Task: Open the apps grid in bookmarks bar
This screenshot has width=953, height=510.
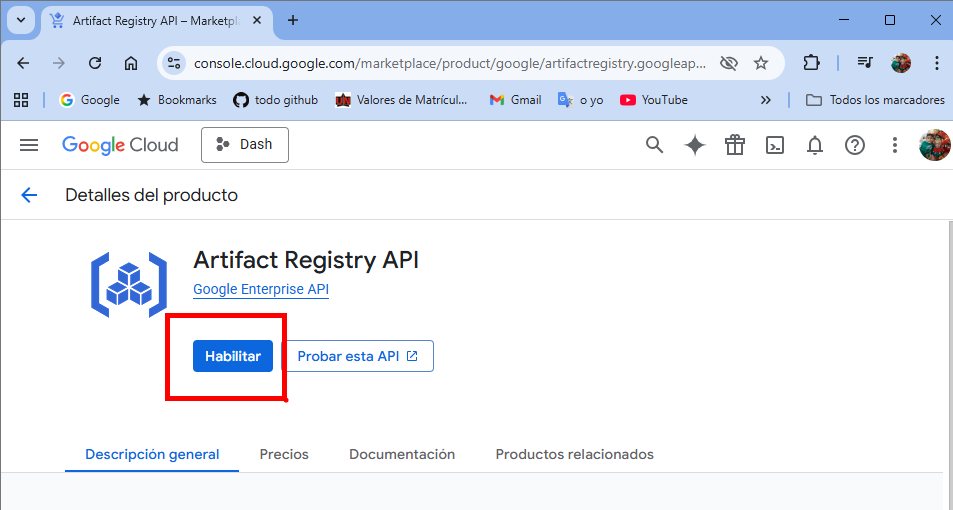Action: point(21,100)
